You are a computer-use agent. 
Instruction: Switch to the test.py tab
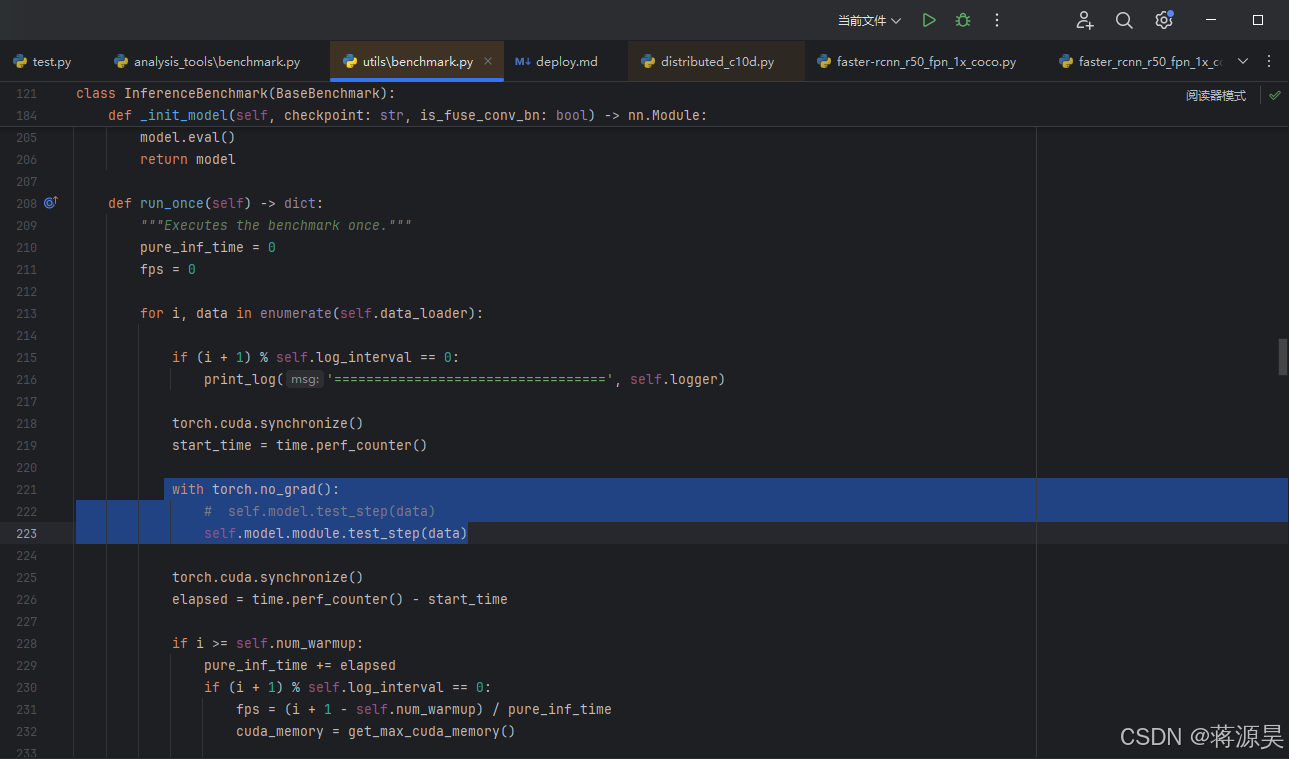pos(50,61)
